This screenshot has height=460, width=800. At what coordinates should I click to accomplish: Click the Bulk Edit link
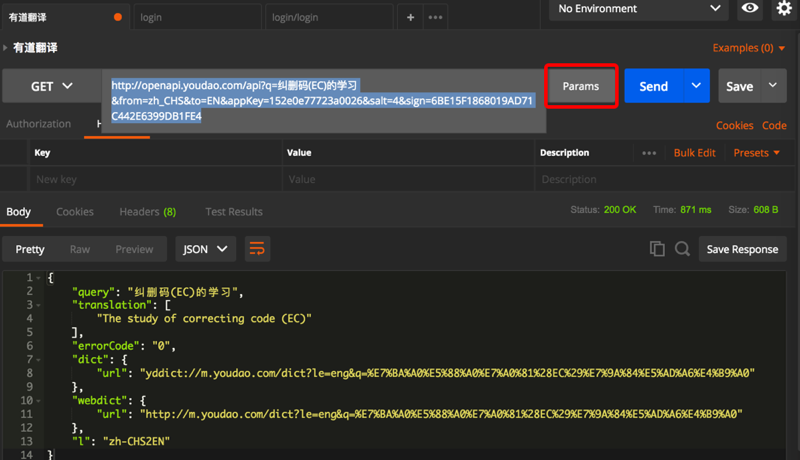(x=694, y=153)
